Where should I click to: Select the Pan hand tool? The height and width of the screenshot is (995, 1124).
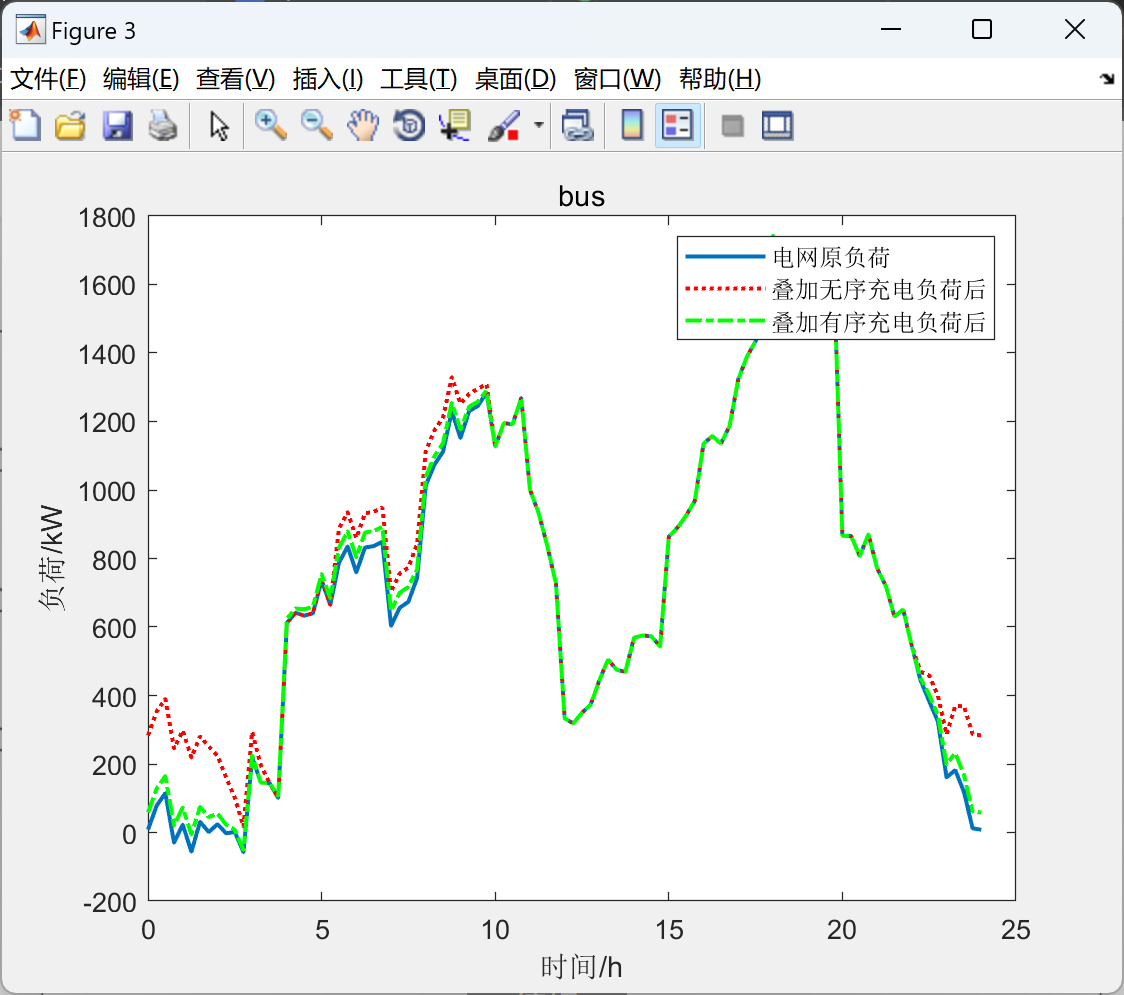pos(363,125)
